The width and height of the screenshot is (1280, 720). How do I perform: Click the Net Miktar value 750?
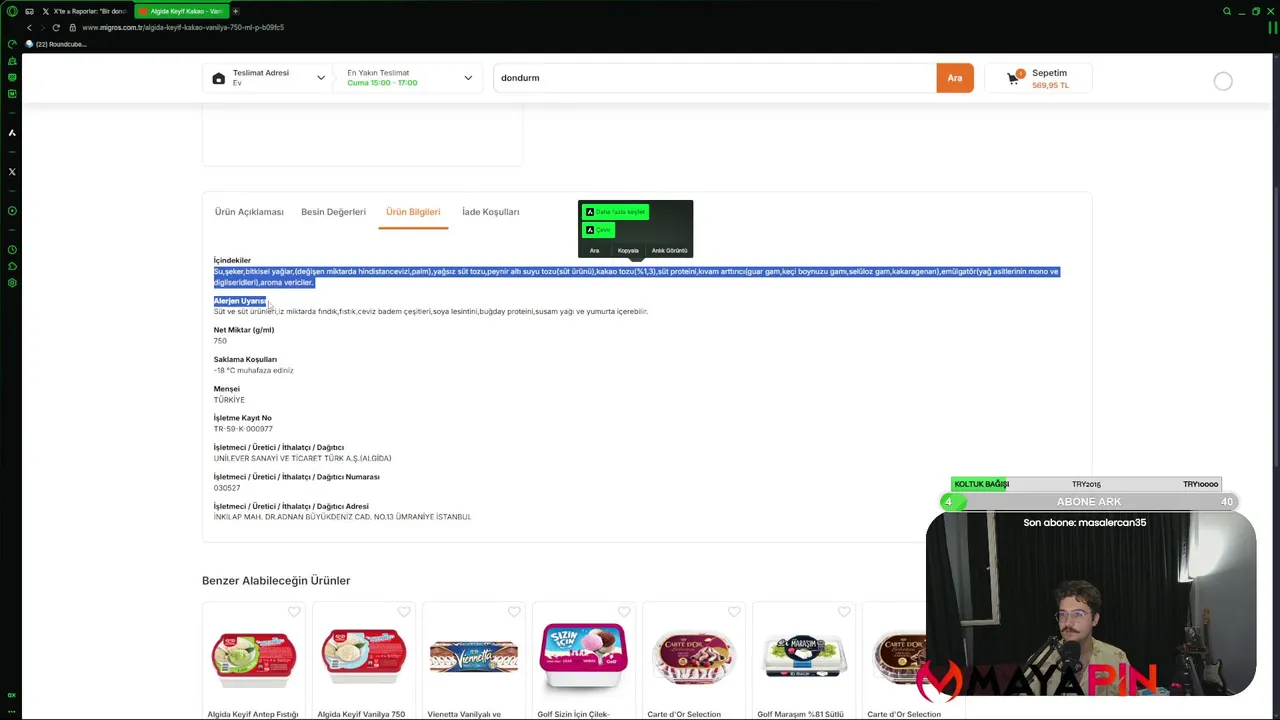point(220,341)
